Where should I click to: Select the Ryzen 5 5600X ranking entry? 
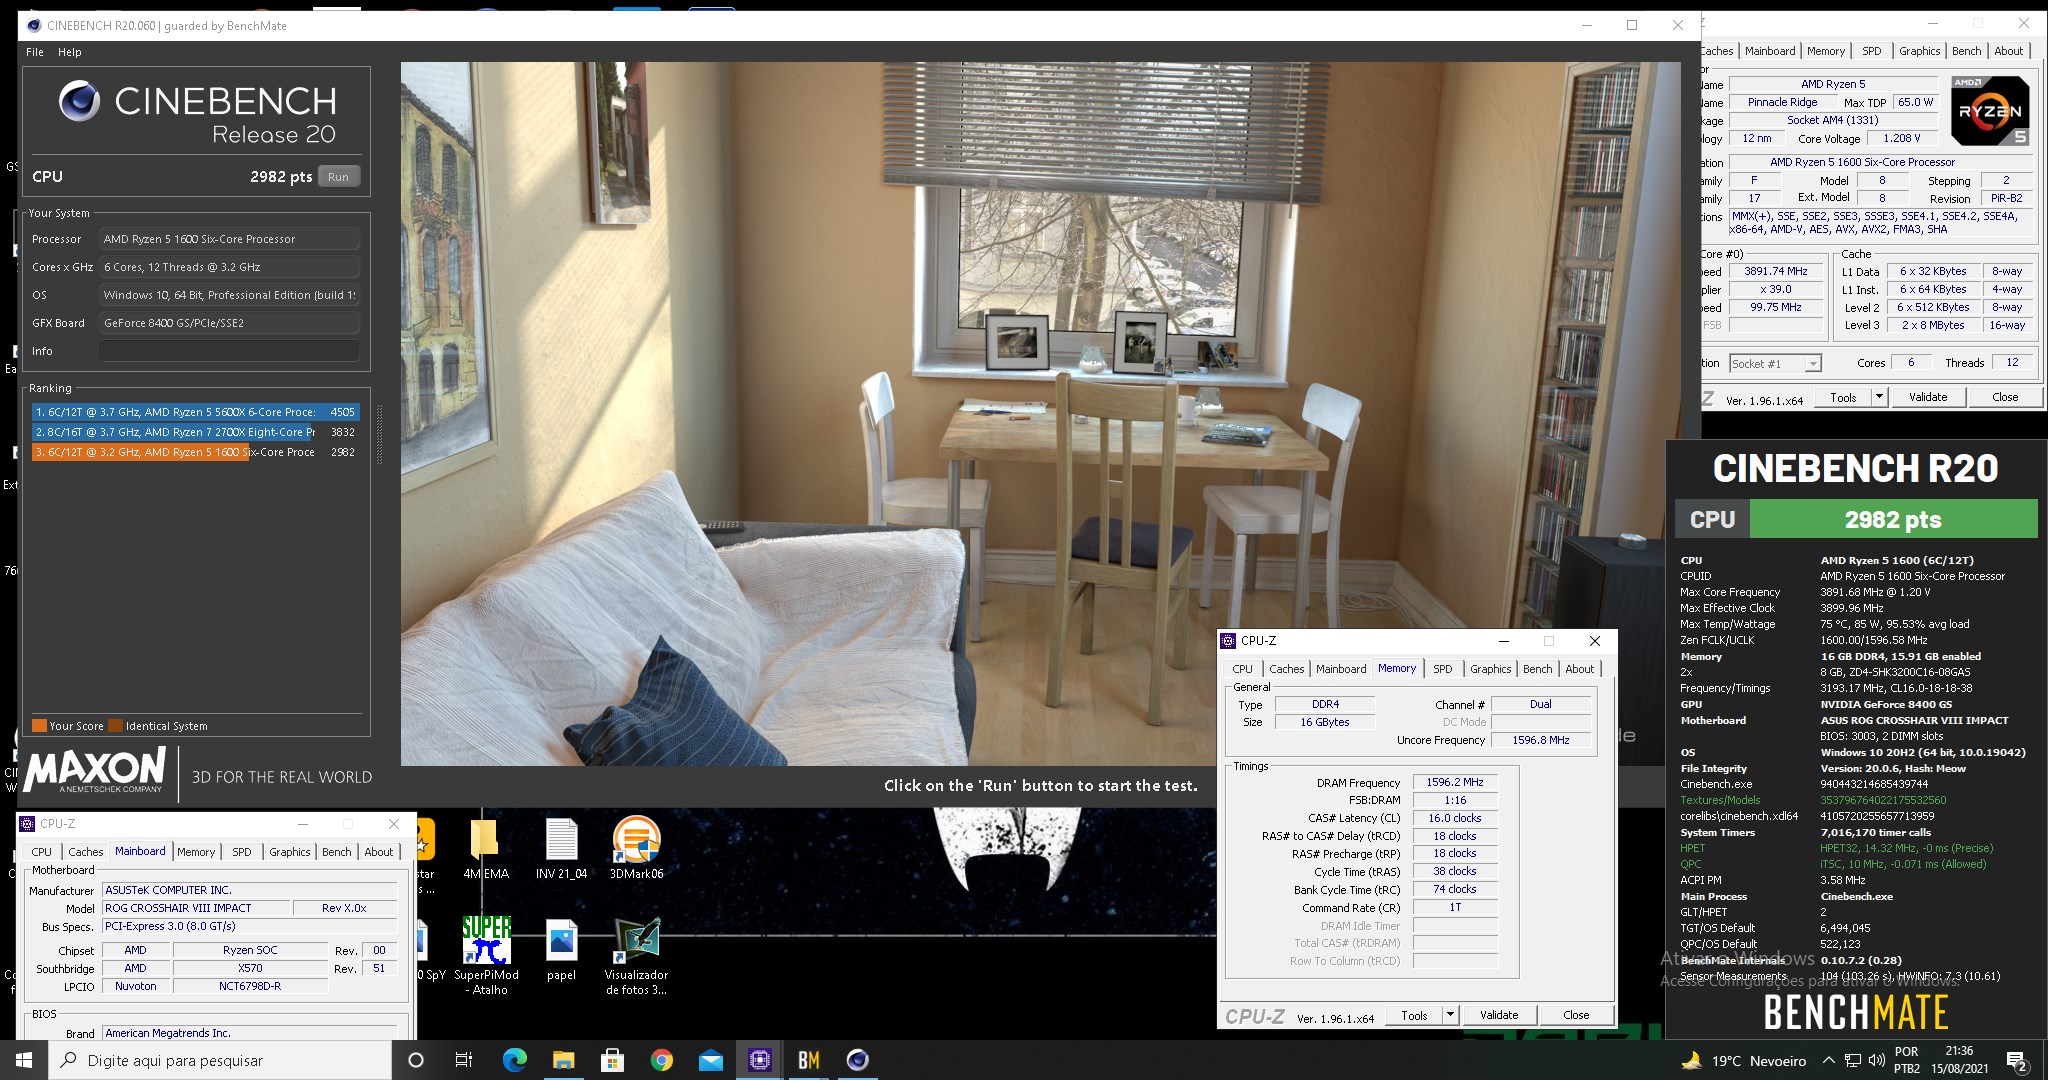tap(195, 412)
